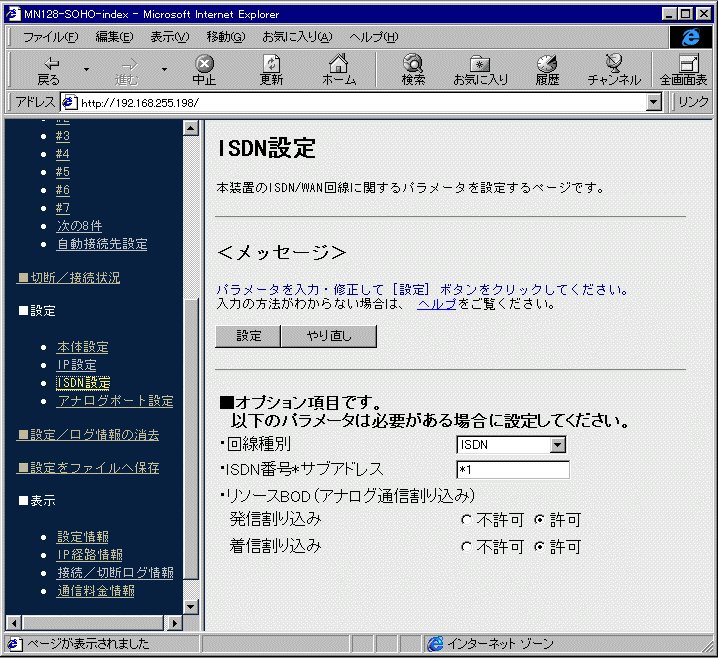This screenshot has width=718, height=658.
Task: Click the sidebar horizontal scrollbar thumb
Action: coord(93,623)
